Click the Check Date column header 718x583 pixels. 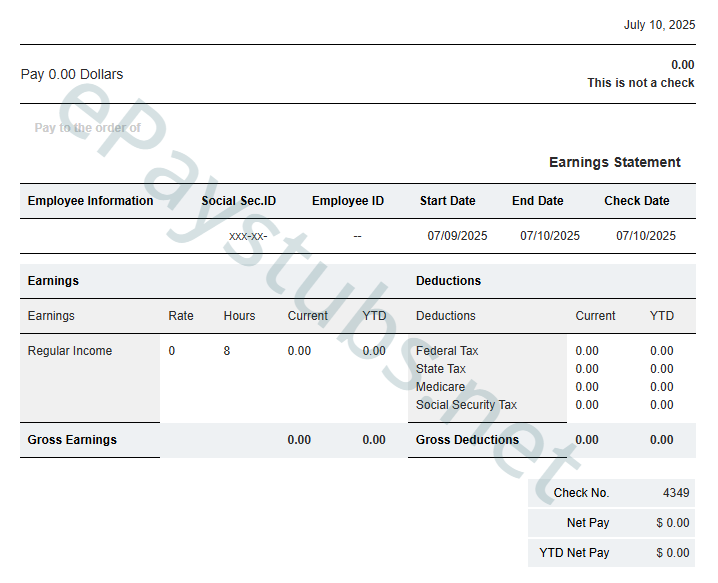tap(636, 201)
